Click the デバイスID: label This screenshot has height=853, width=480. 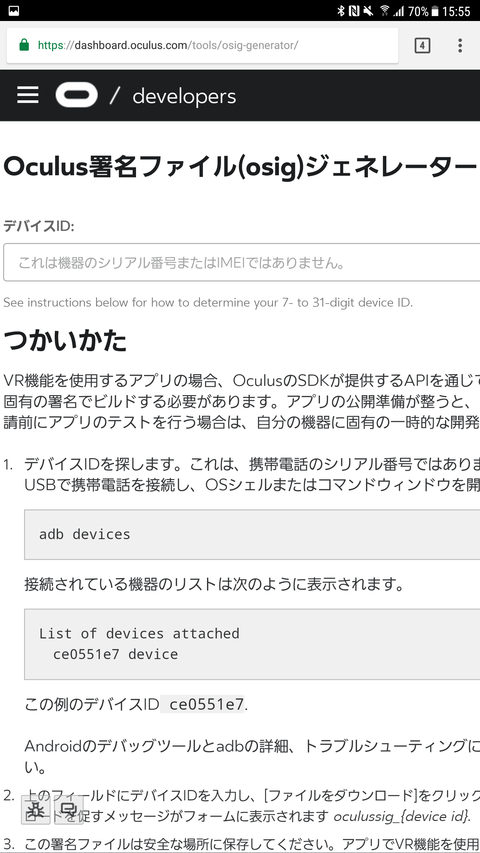pyautogui.click(x=39, y=226)
